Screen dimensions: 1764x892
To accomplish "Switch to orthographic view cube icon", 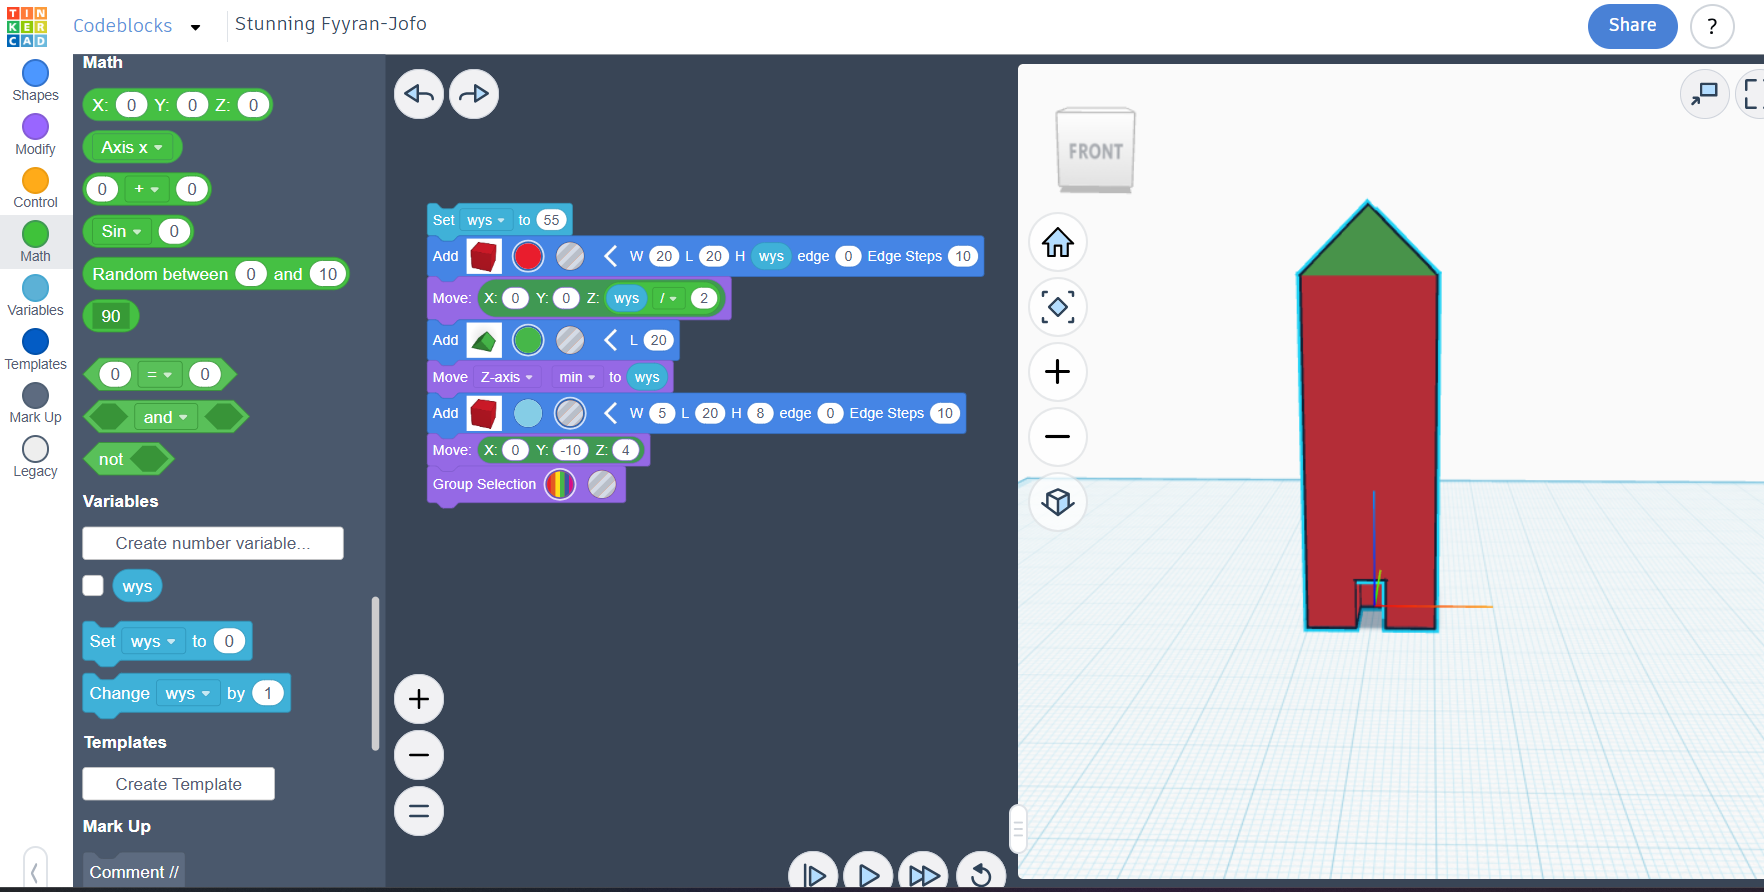I will (1057, 501).
